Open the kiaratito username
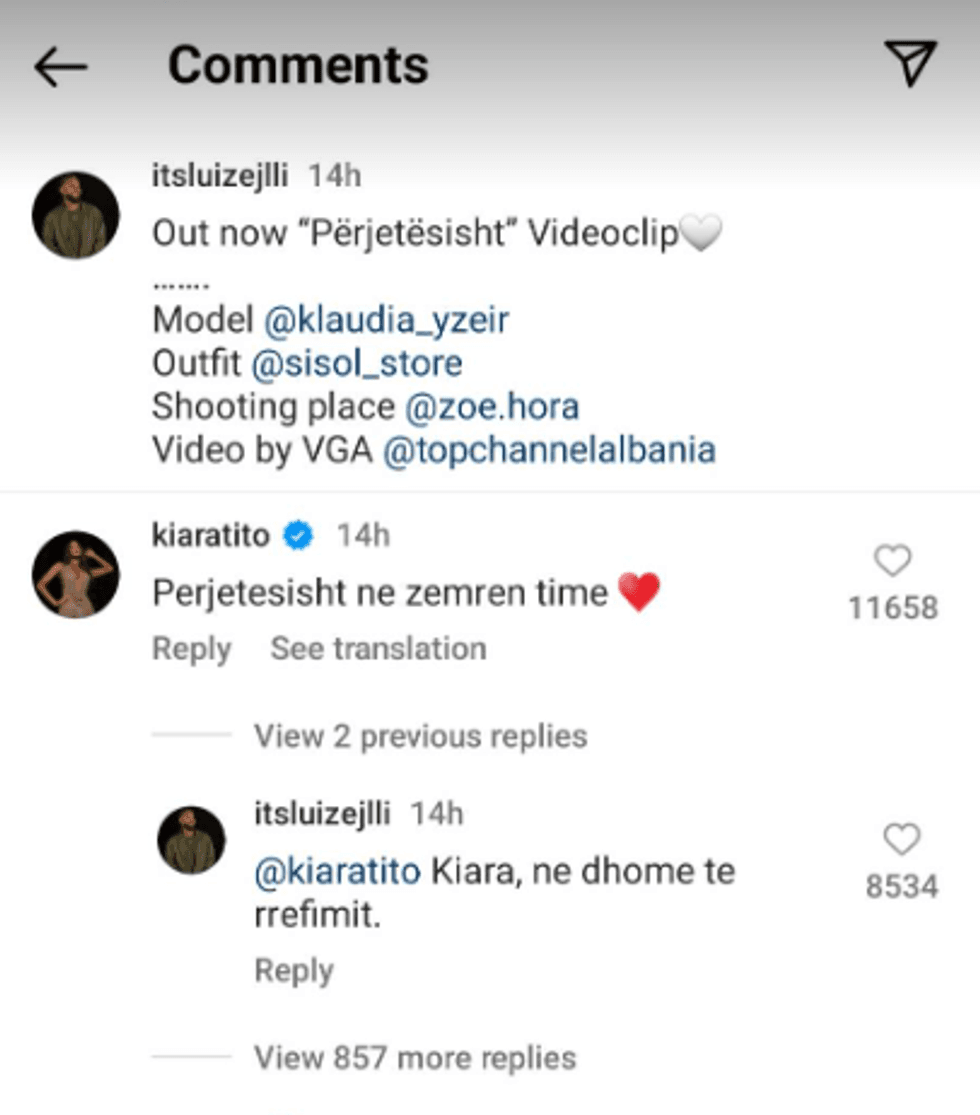The width and height of the screenshot is (980, 1115). click(x=211, y=536)
